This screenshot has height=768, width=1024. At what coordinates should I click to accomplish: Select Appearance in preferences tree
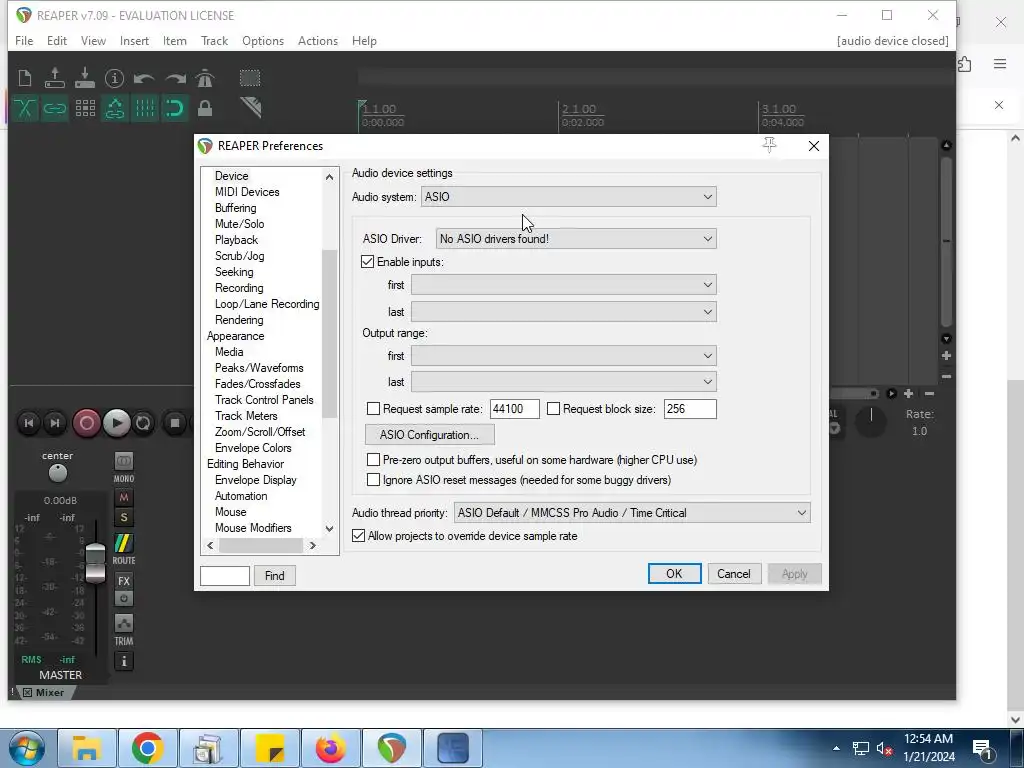tap(235, 336)
